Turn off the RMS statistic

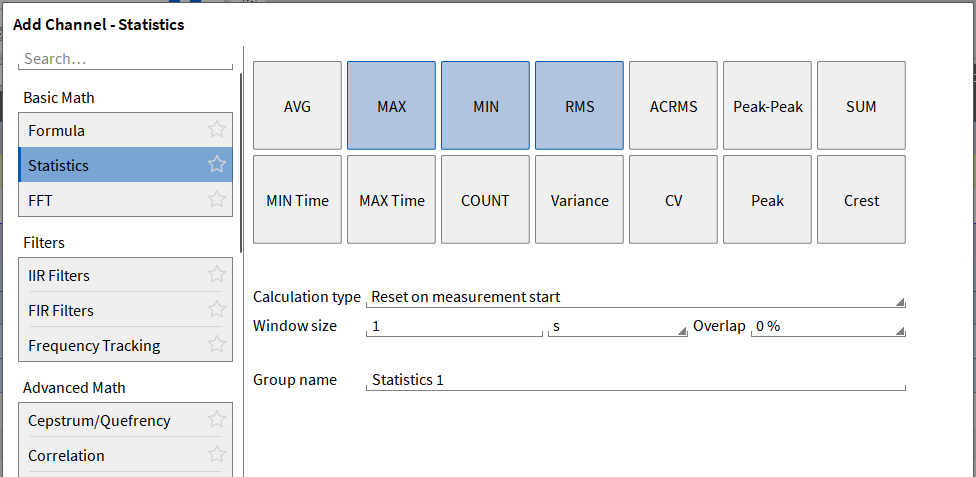point(579,106)
